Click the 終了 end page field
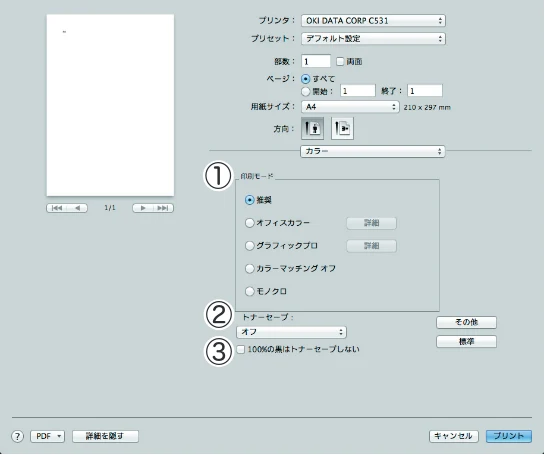 coord(425,91)
